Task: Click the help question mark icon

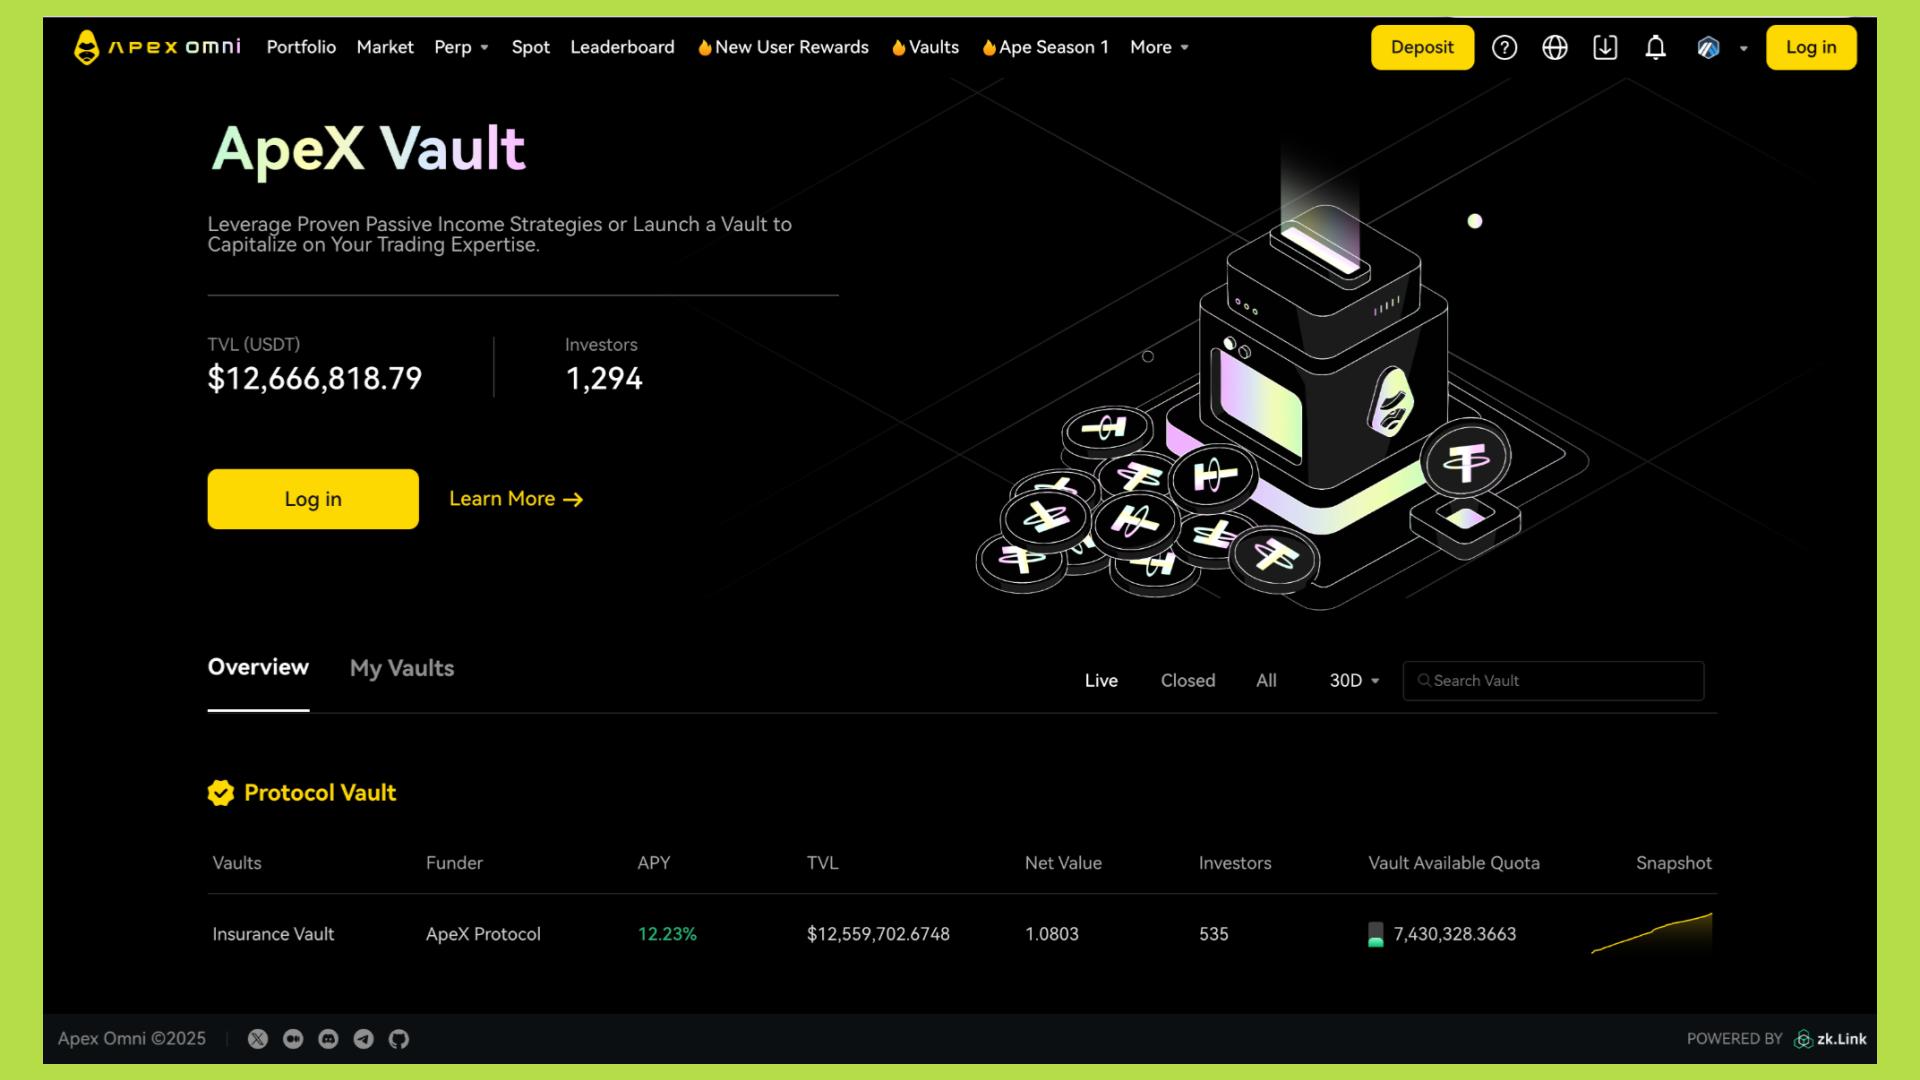Action: (x=1504, y=47)
